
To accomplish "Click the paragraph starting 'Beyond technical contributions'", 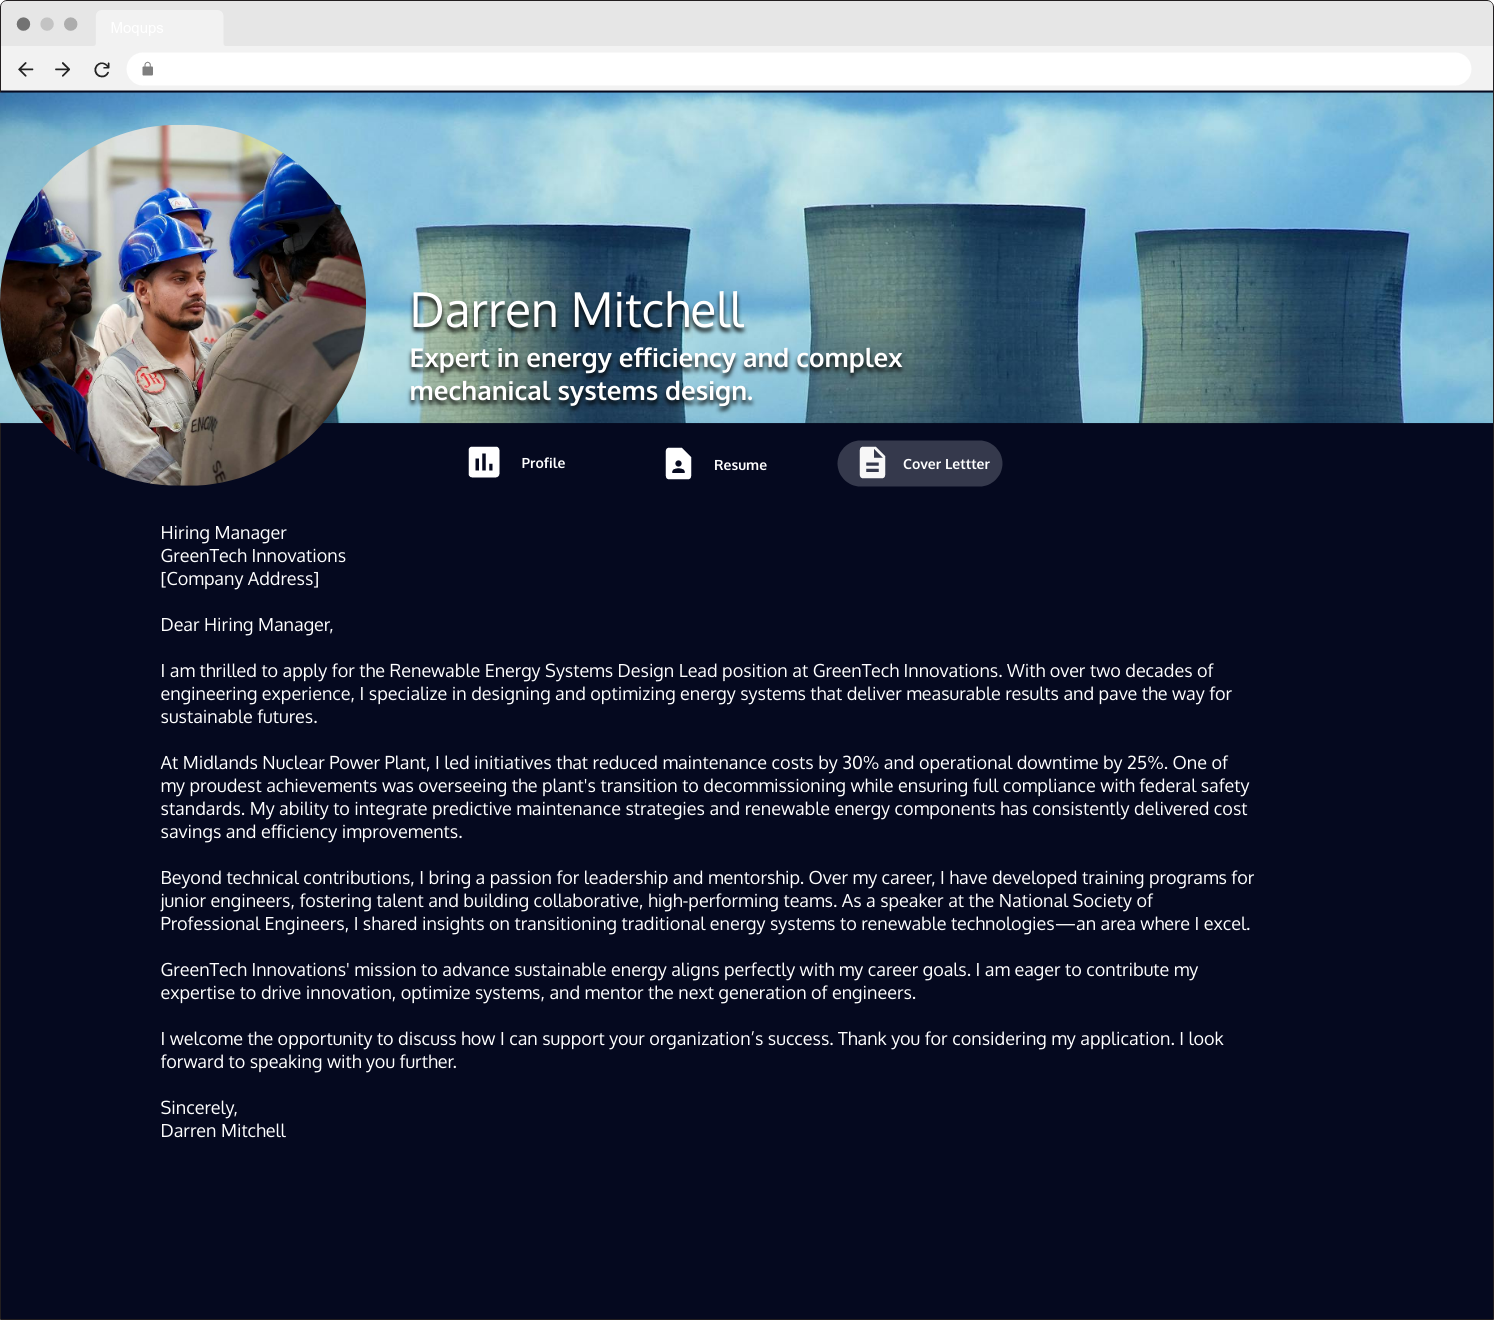I will coord(707,901).
